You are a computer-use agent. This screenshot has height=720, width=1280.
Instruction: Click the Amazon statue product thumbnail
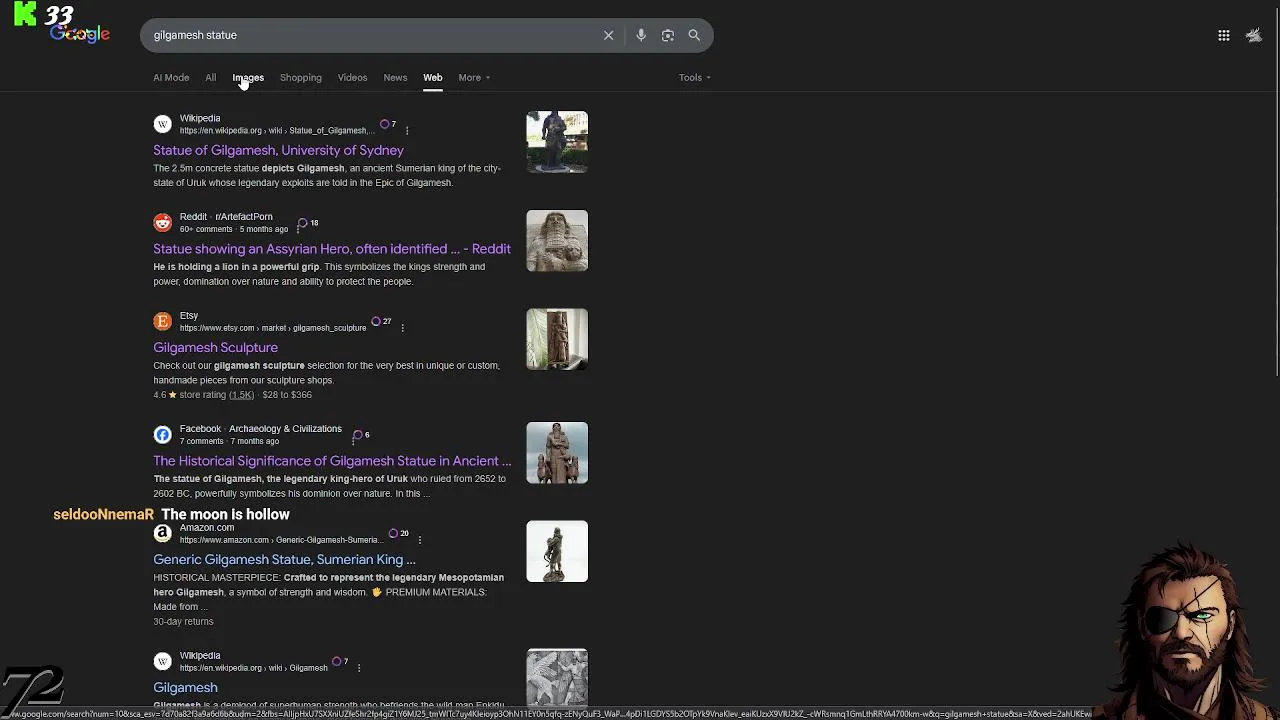(x=557, y=551)
